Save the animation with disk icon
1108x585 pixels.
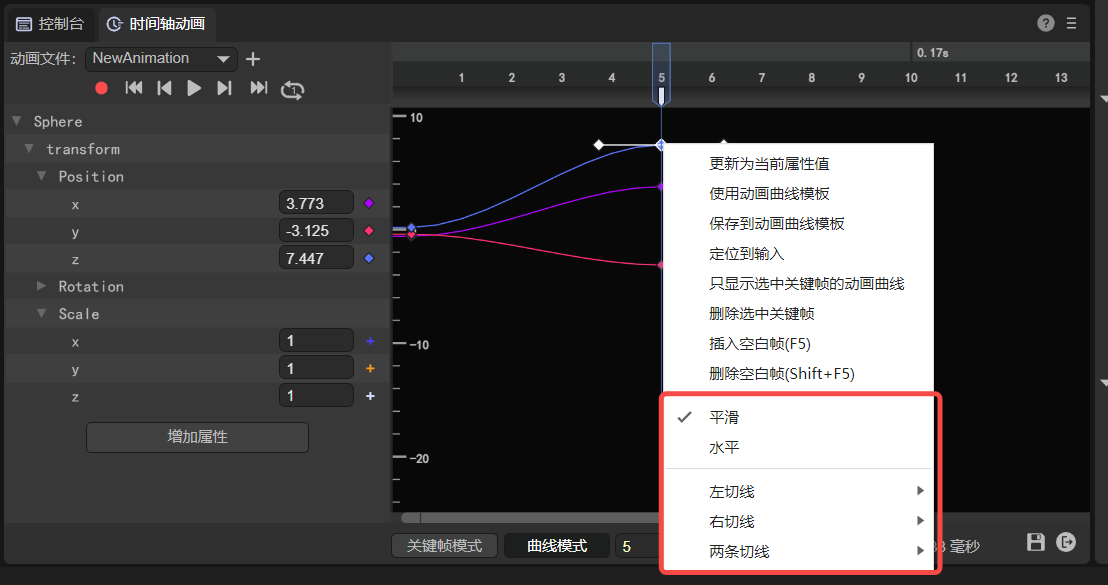(x=1036, y=542)
